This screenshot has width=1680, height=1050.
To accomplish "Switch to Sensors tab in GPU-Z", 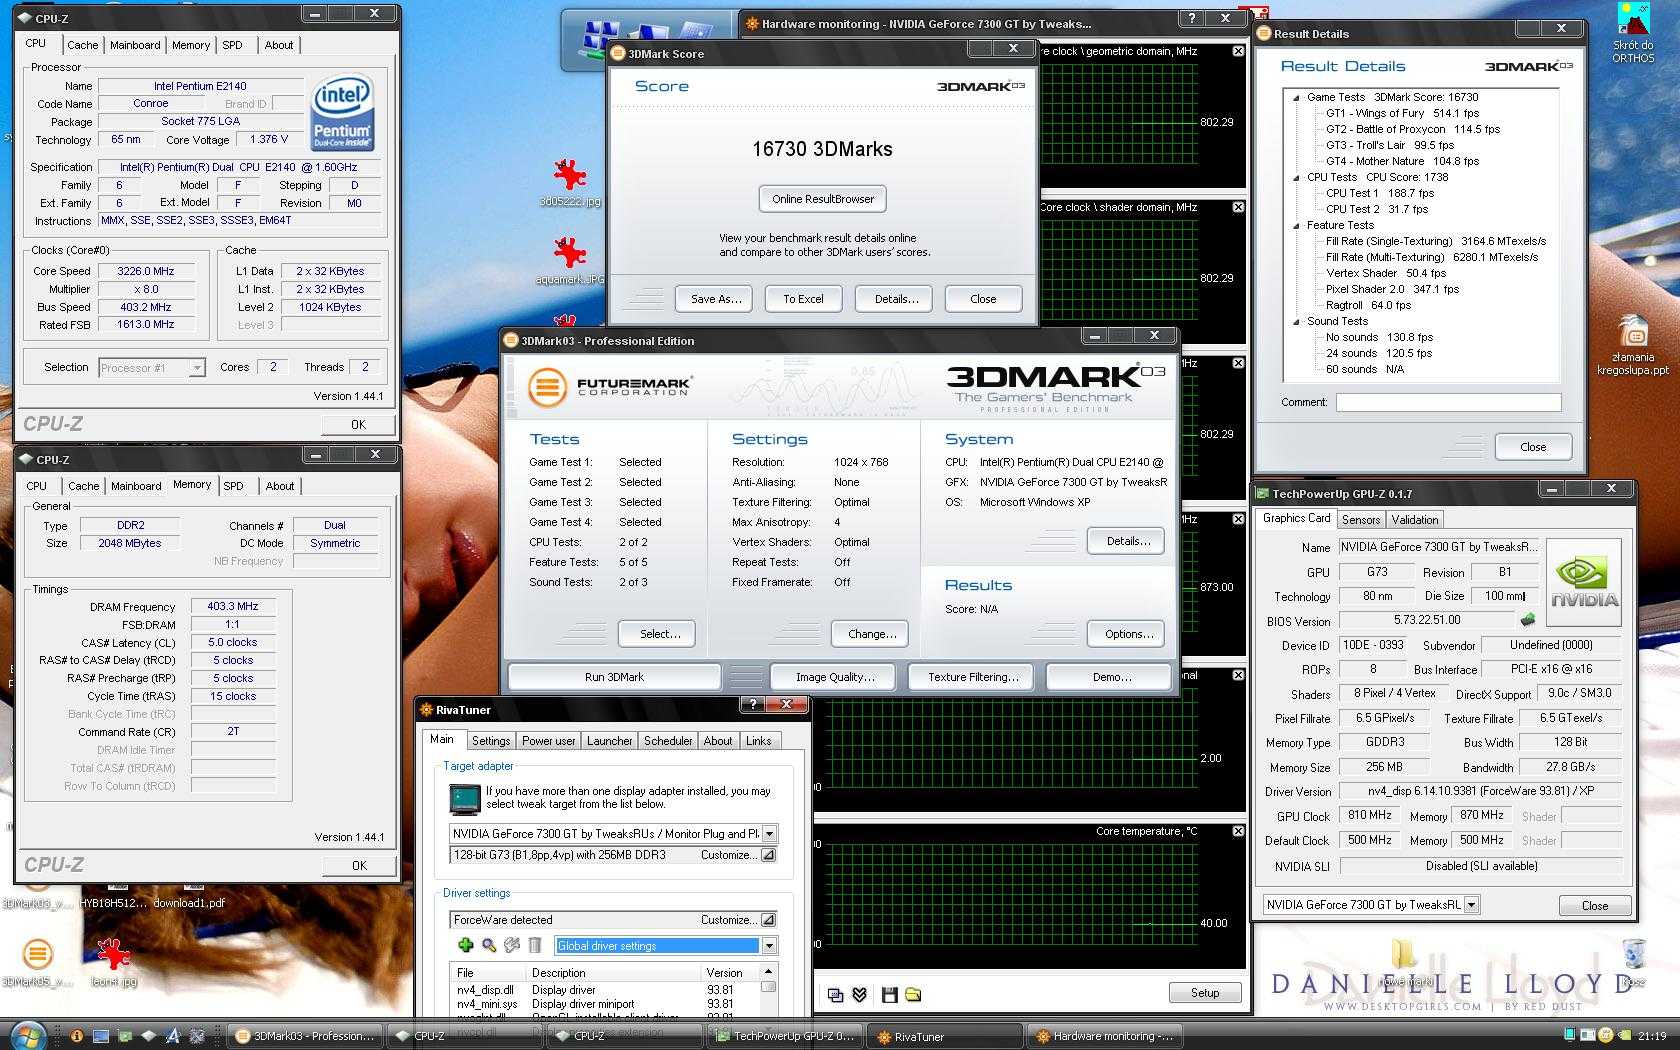I will 1361,519.
